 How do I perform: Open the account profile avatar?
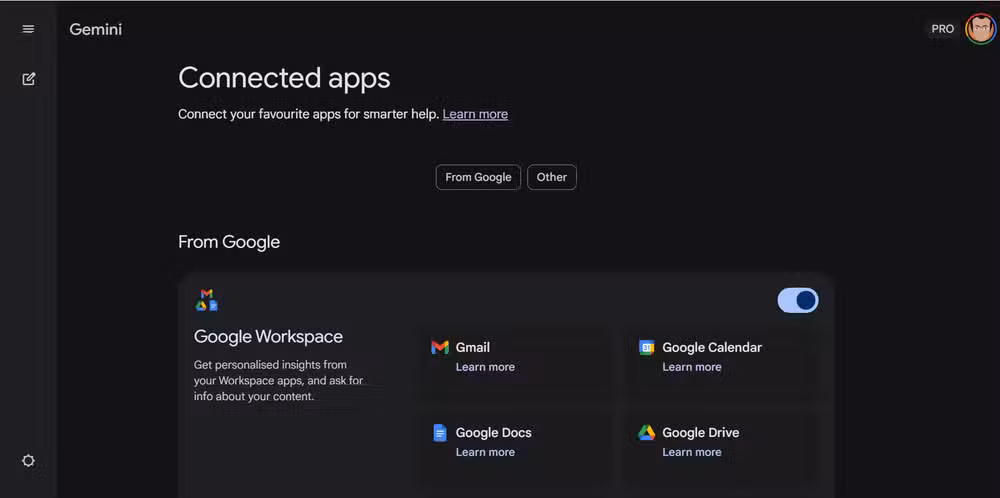pyautogui.click(x=980, y=29)
